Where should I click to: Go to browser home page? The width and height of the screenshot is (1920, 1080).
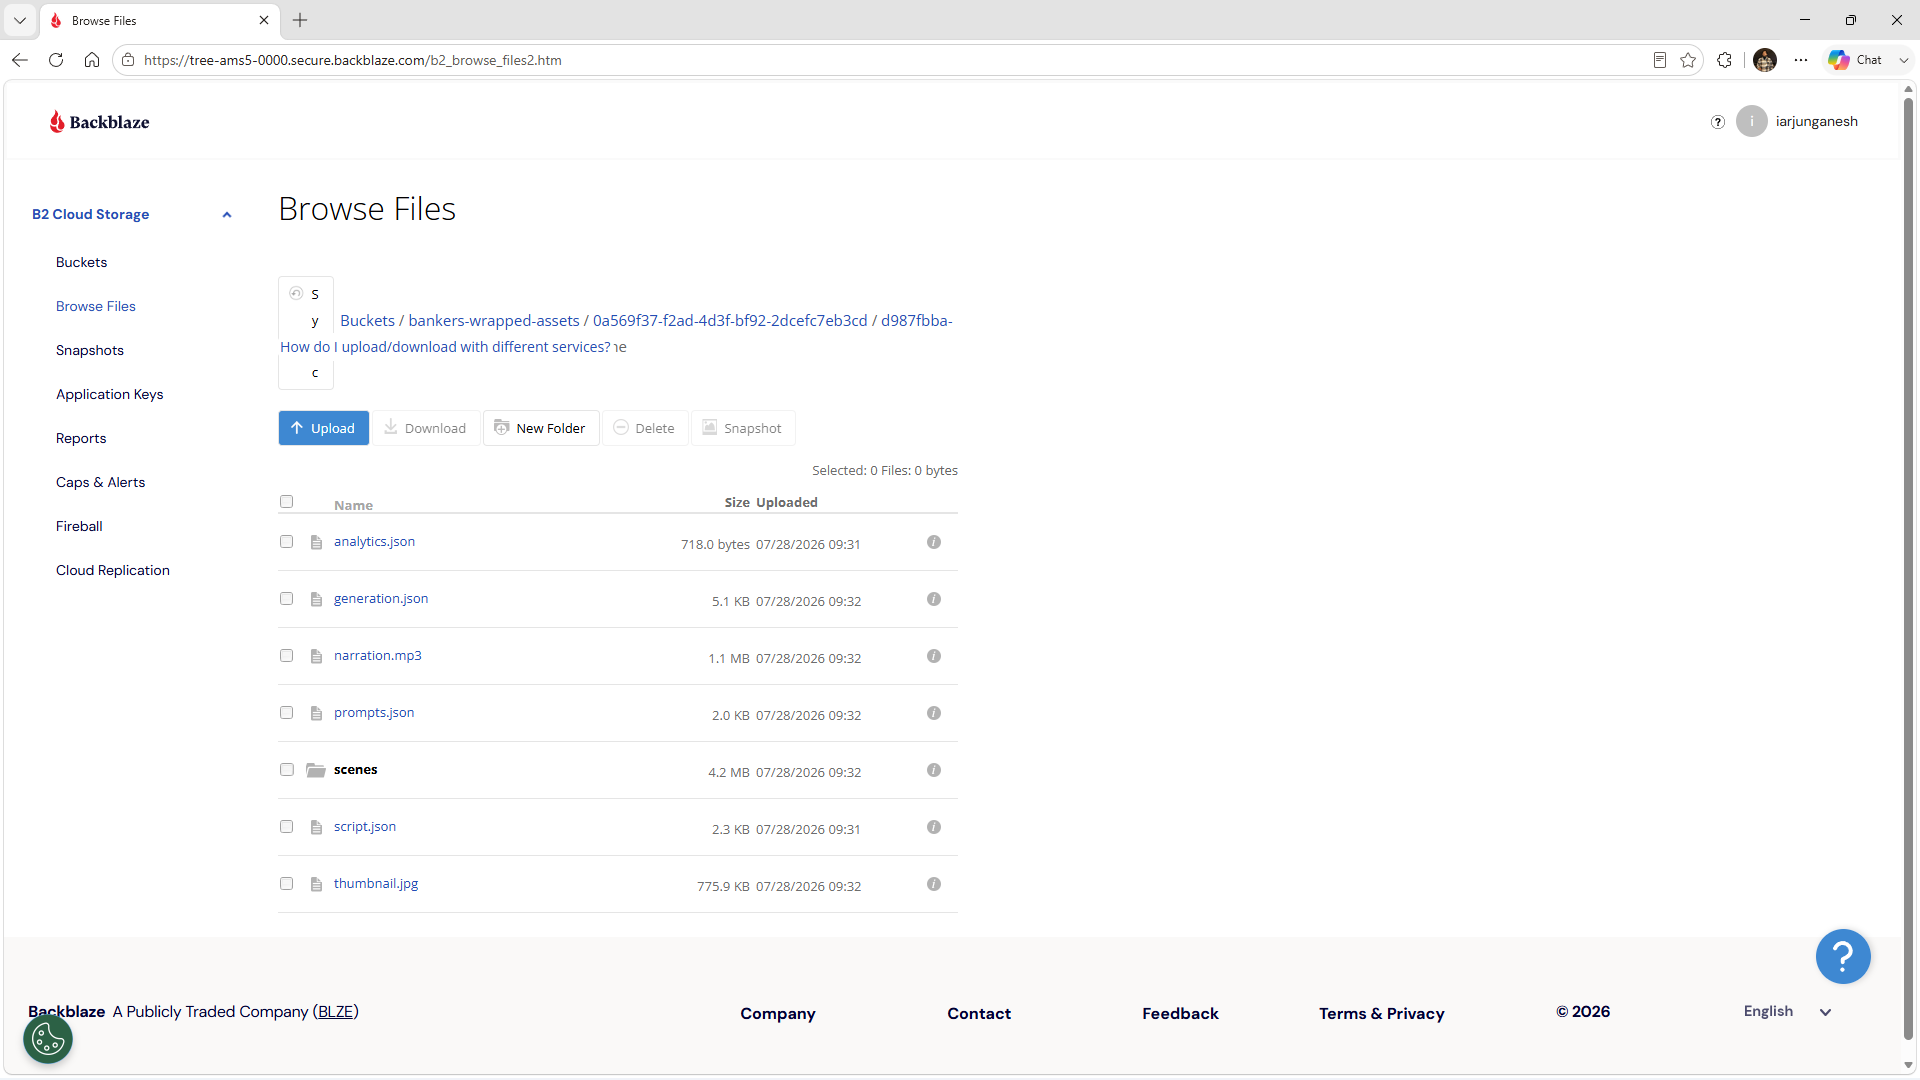[92, 60]
